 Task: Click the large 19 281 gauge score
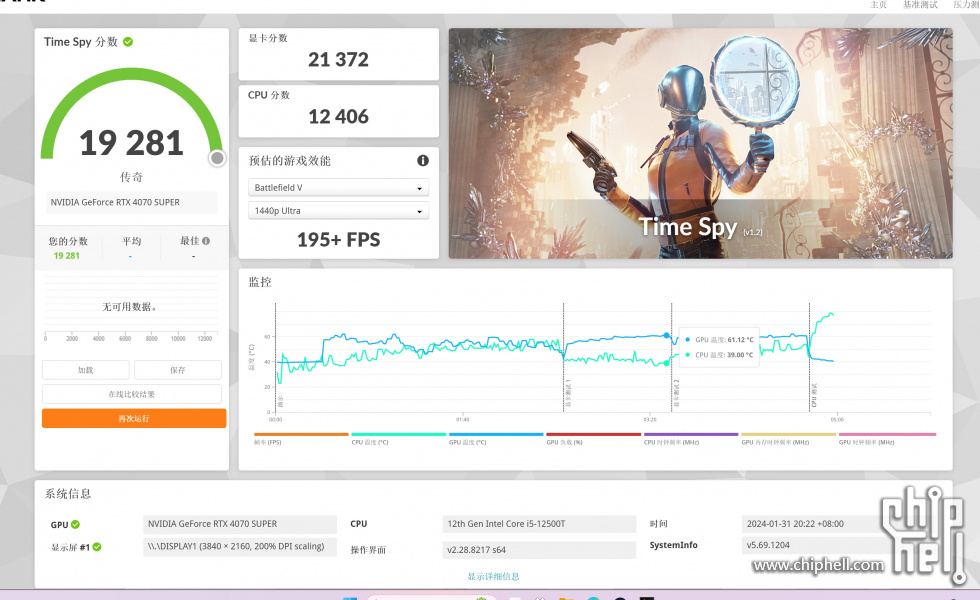pyautogui.click(x=131, y=142)
